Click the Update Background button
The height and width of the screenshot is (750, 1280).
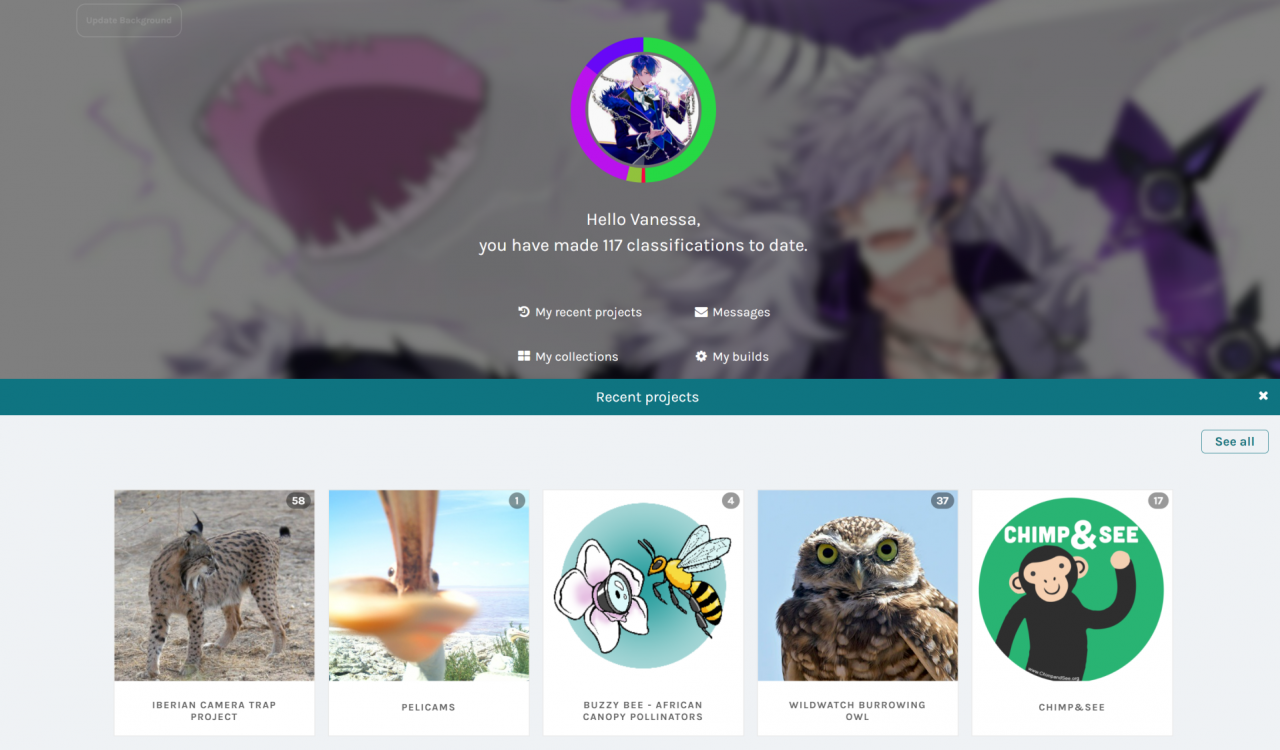(x=129, y=20)
